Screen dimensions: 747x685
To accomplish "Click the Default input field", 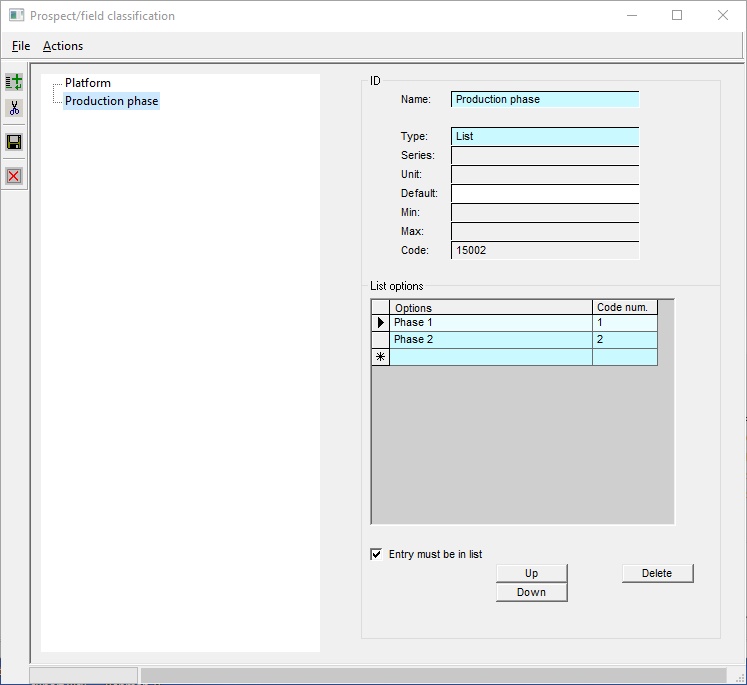I will pos(544,193).
